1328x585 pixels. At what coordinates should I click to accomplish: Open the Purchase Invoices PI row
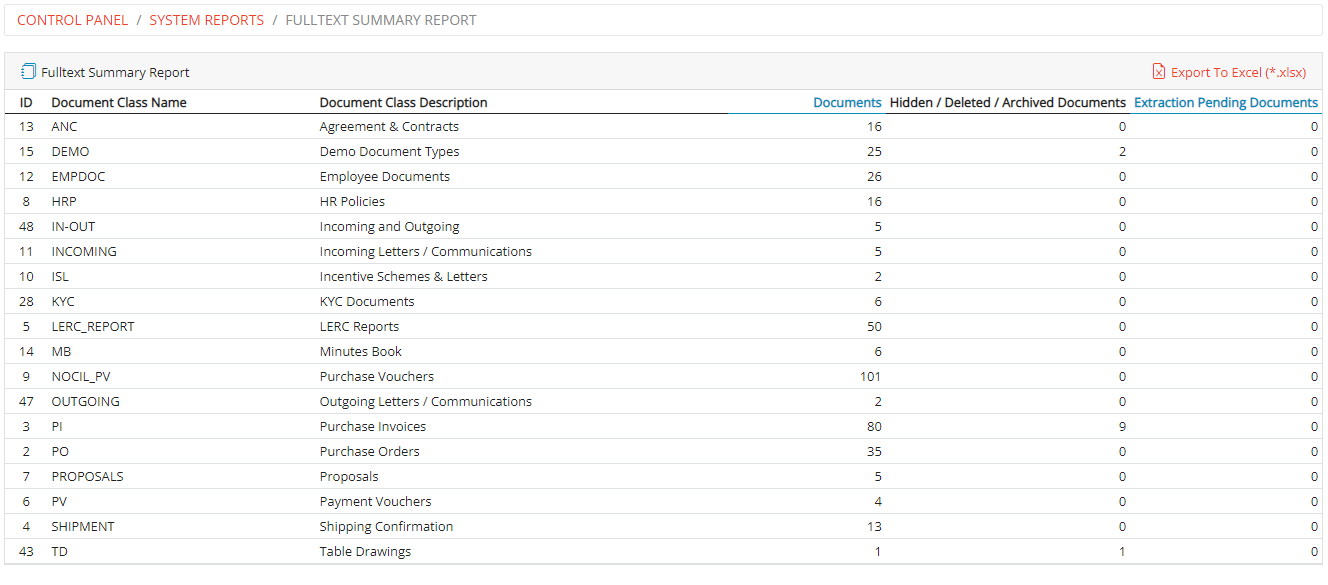click(x=57, y=426)
